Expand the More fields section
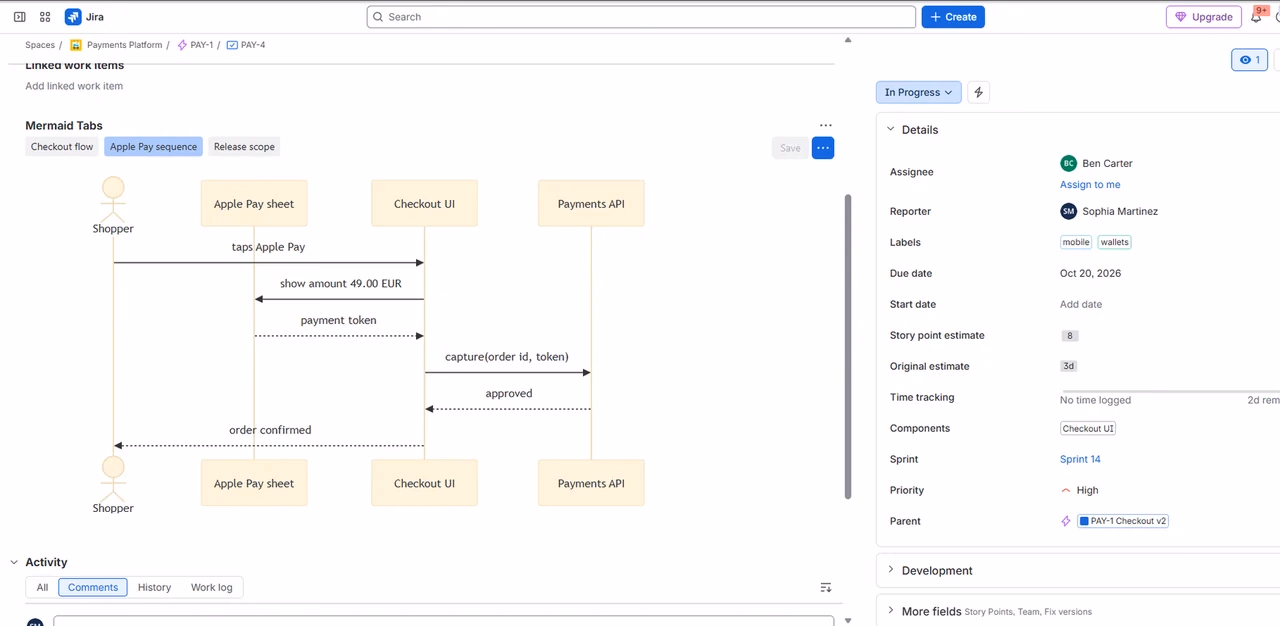 (x=891, y=611)
